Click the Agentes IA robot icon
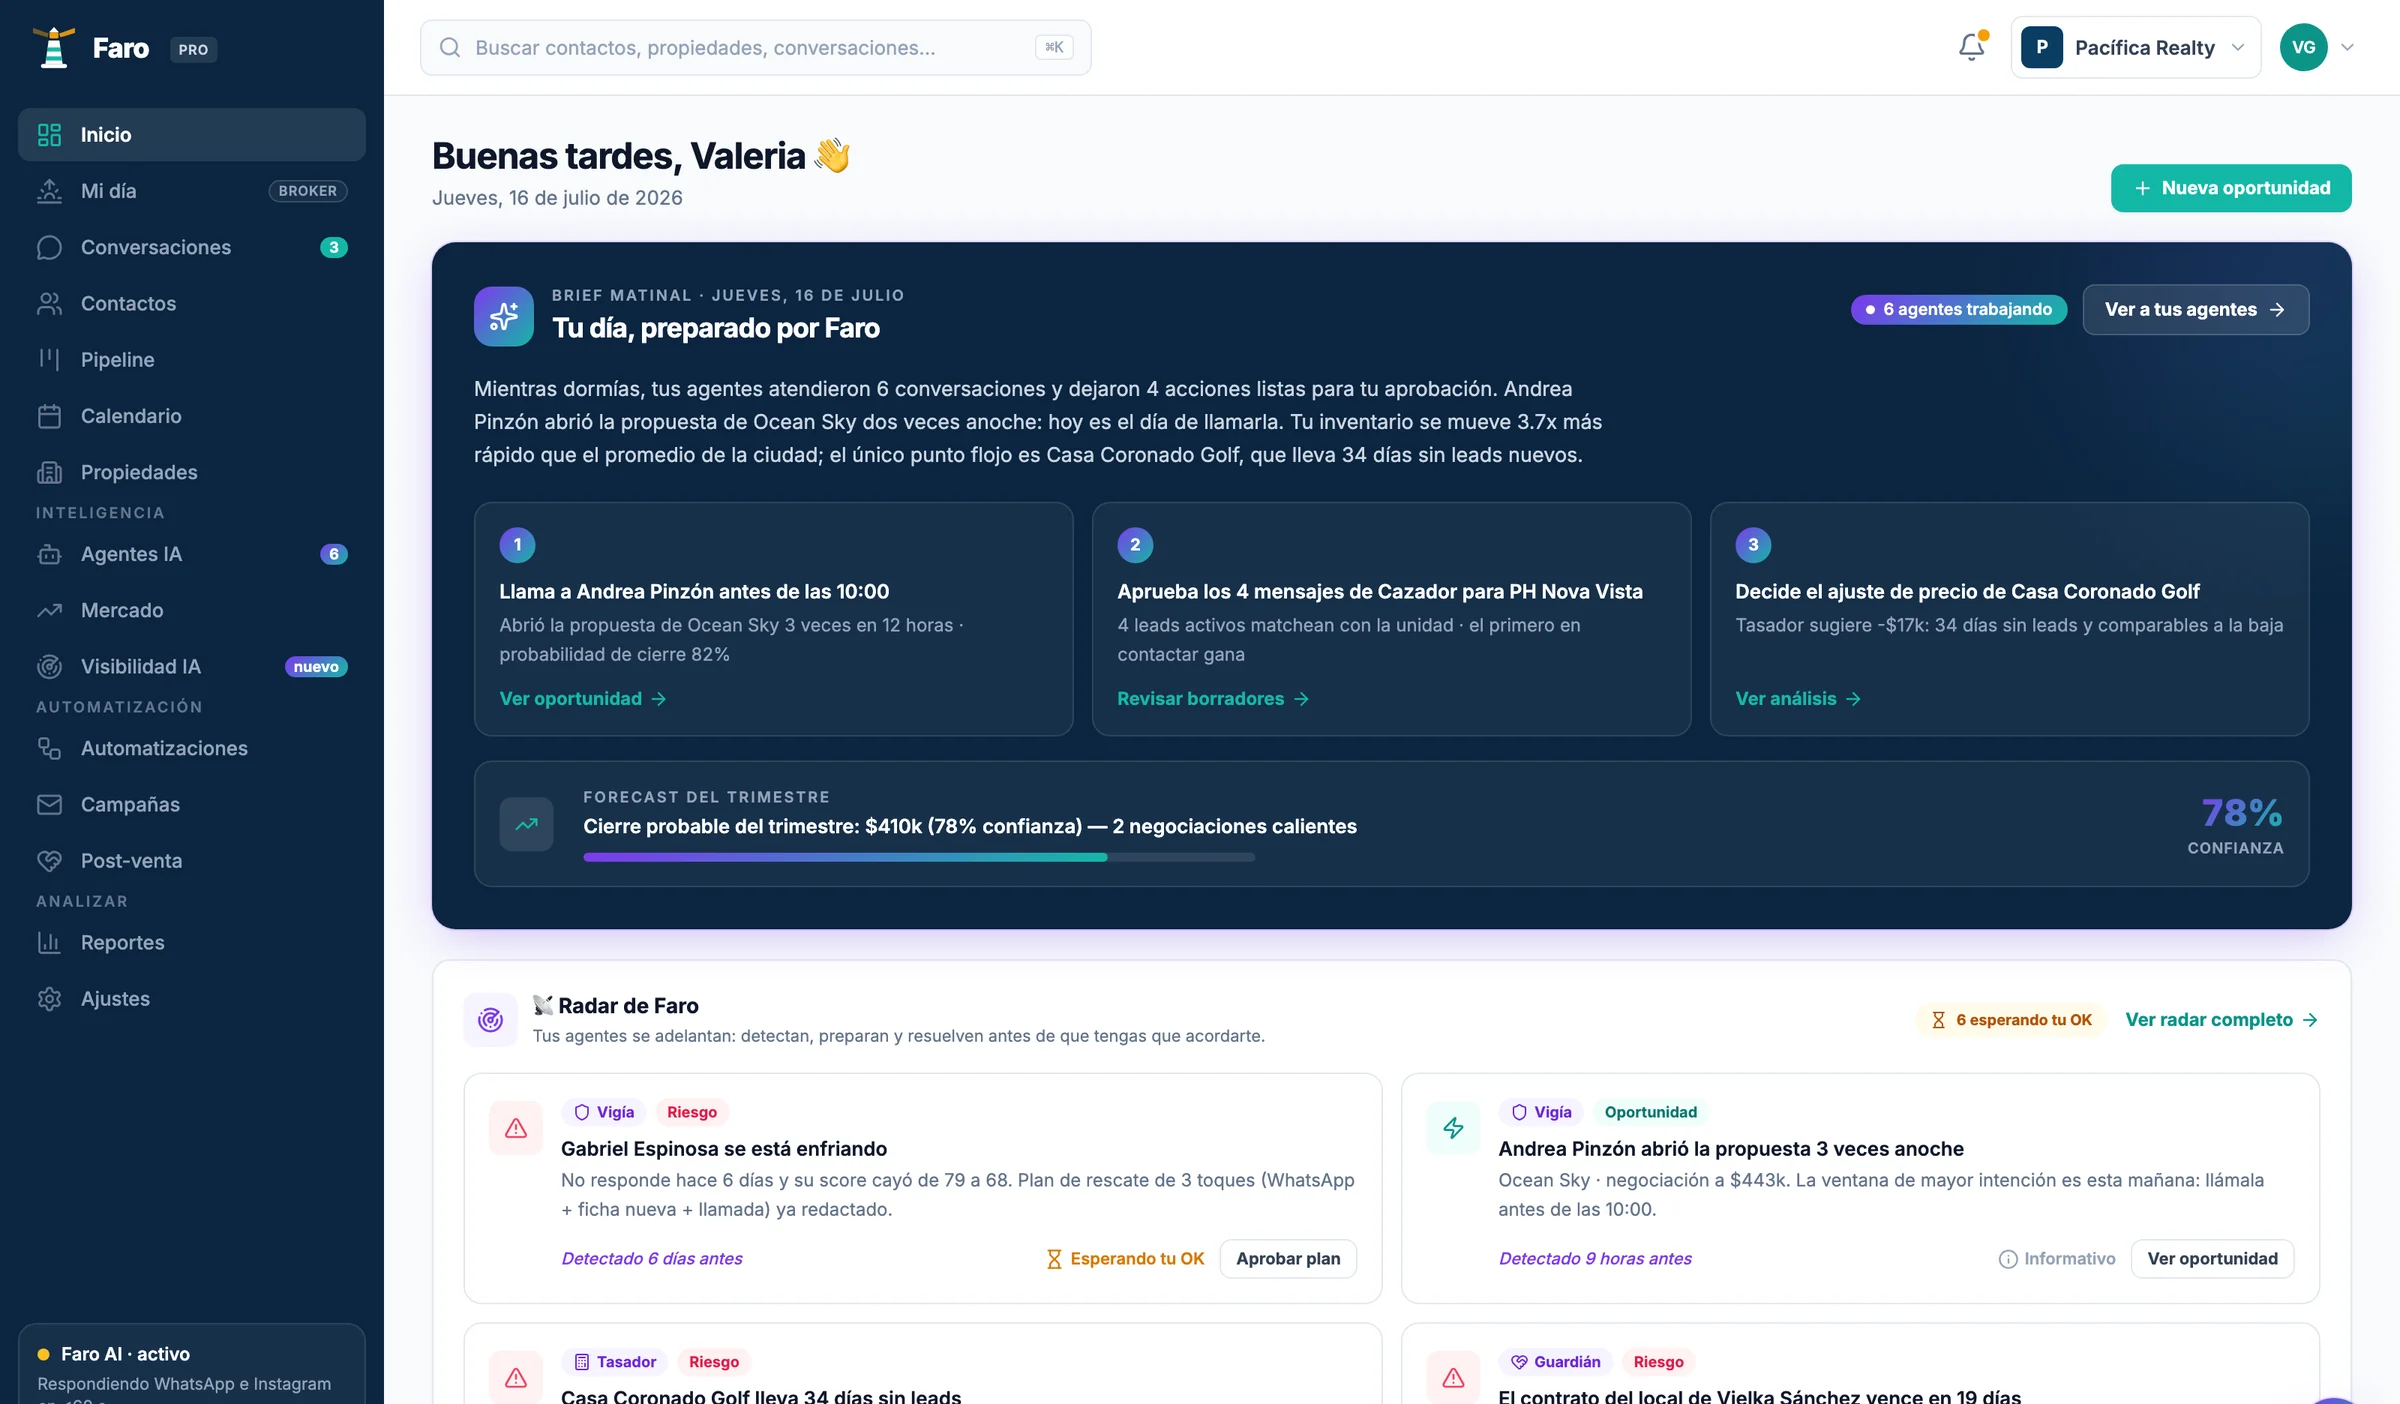2400x1404 pixels. coord(49,554)
